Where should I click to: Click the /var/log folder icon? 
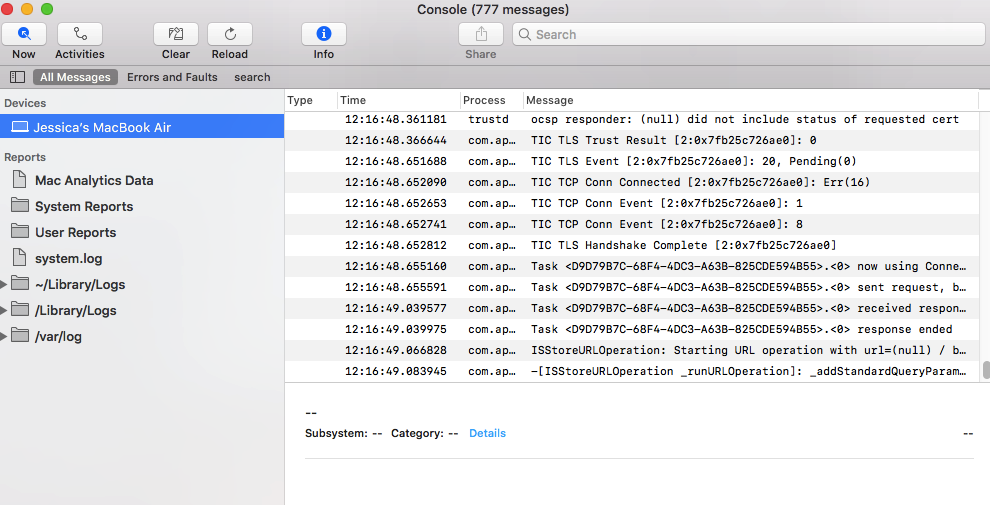coord(20,335)
